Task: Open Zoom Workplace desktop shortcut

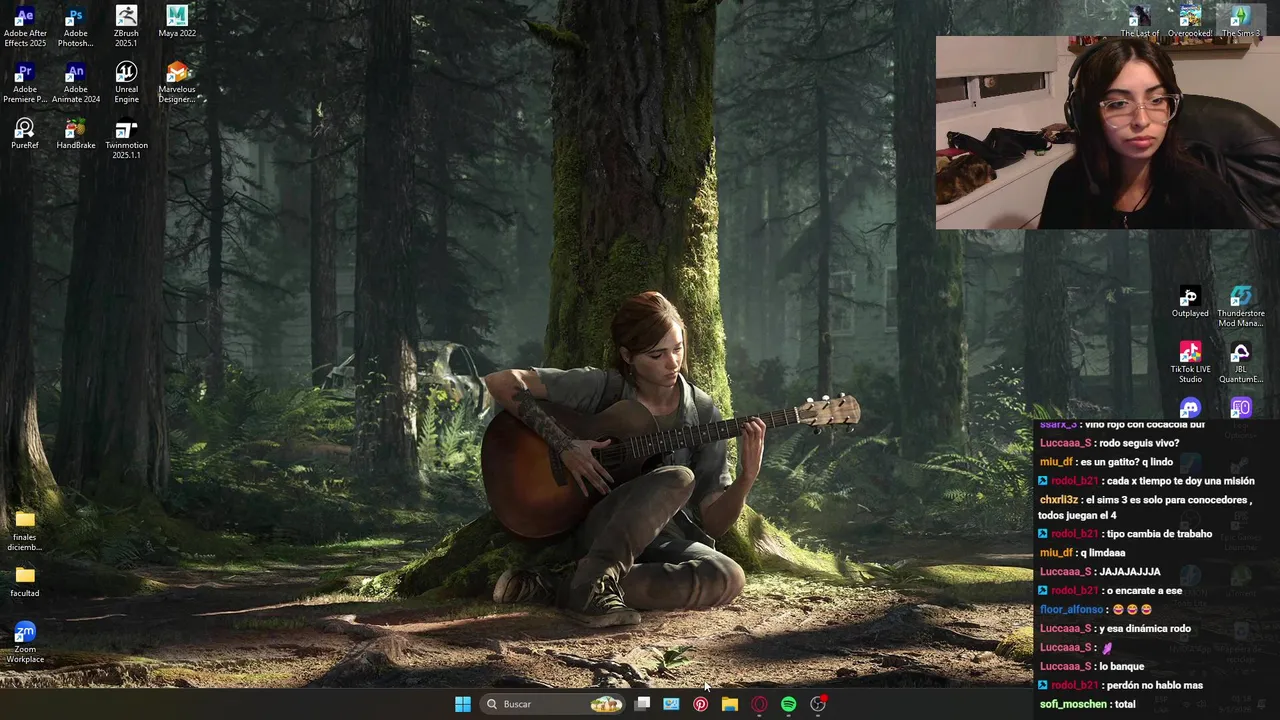Action: pos(25,643)
